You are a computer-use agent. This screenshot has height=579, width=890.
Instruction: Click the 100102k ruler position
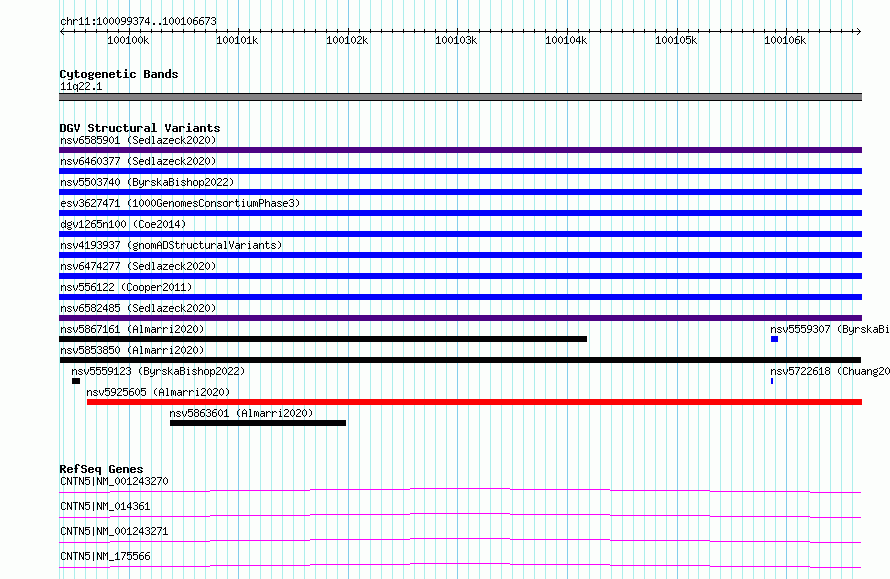pos(347,40)
